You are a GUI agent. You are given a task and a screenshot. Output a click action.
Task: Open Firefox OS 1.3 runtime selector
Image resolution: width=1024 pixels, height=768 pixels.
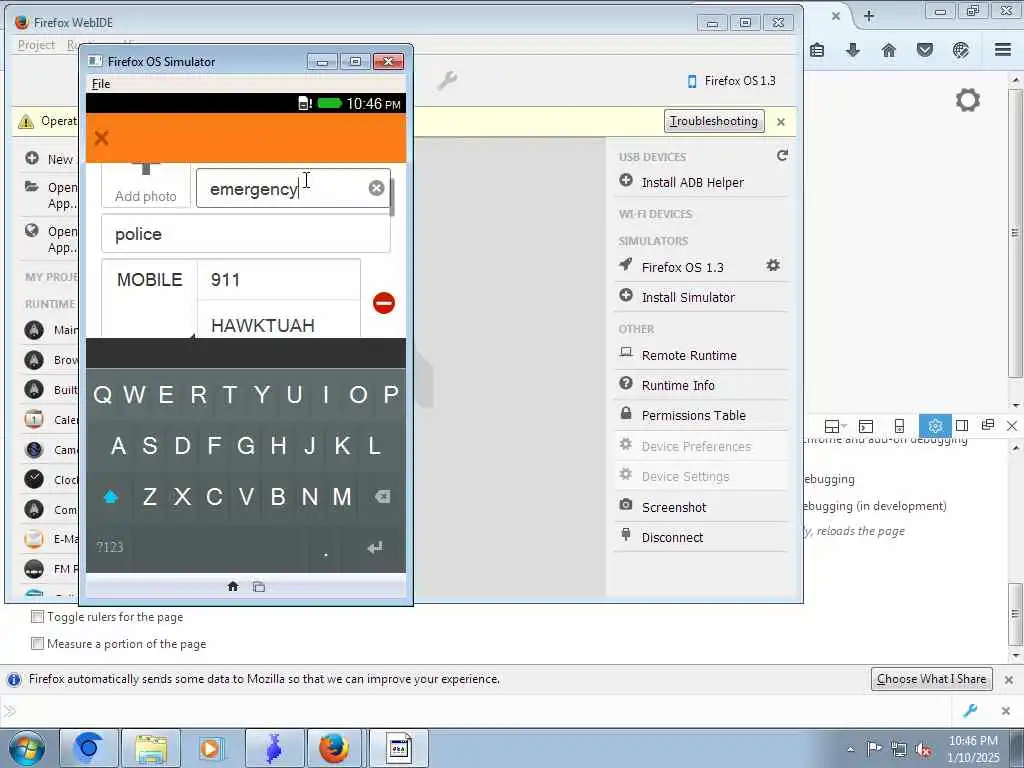[x=731, y=81]
